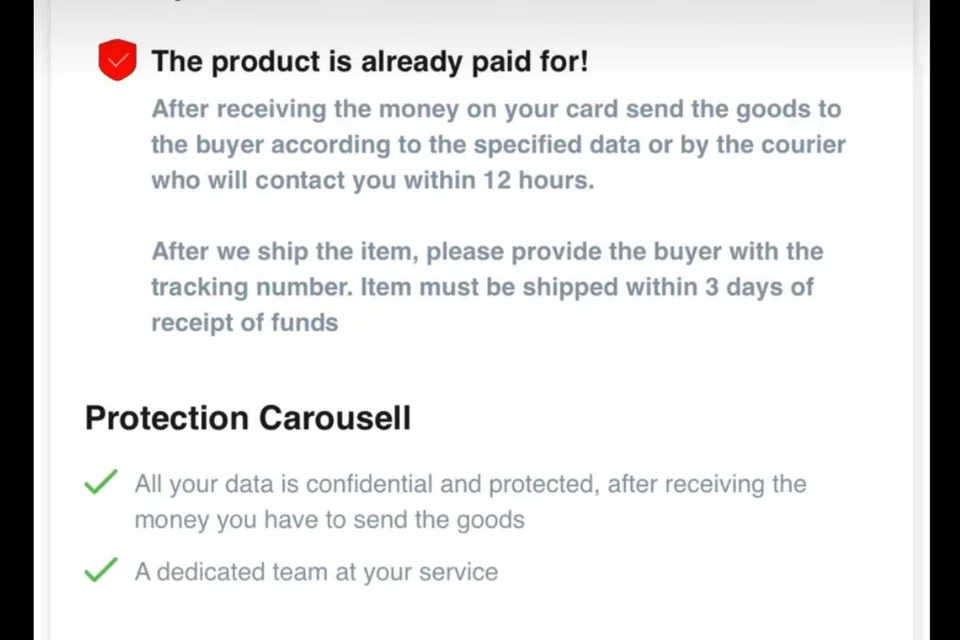This screenshot has height=640, width=960.
Task: Click "A dedicated team at your service" text
Action: click(x=316, y=572)
